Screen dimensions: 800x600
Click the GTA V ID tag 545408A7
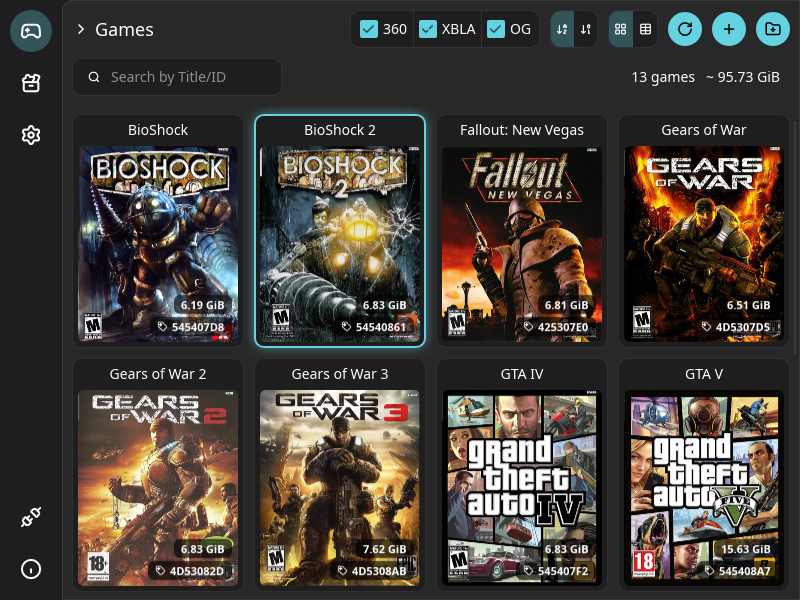point(738,570)
